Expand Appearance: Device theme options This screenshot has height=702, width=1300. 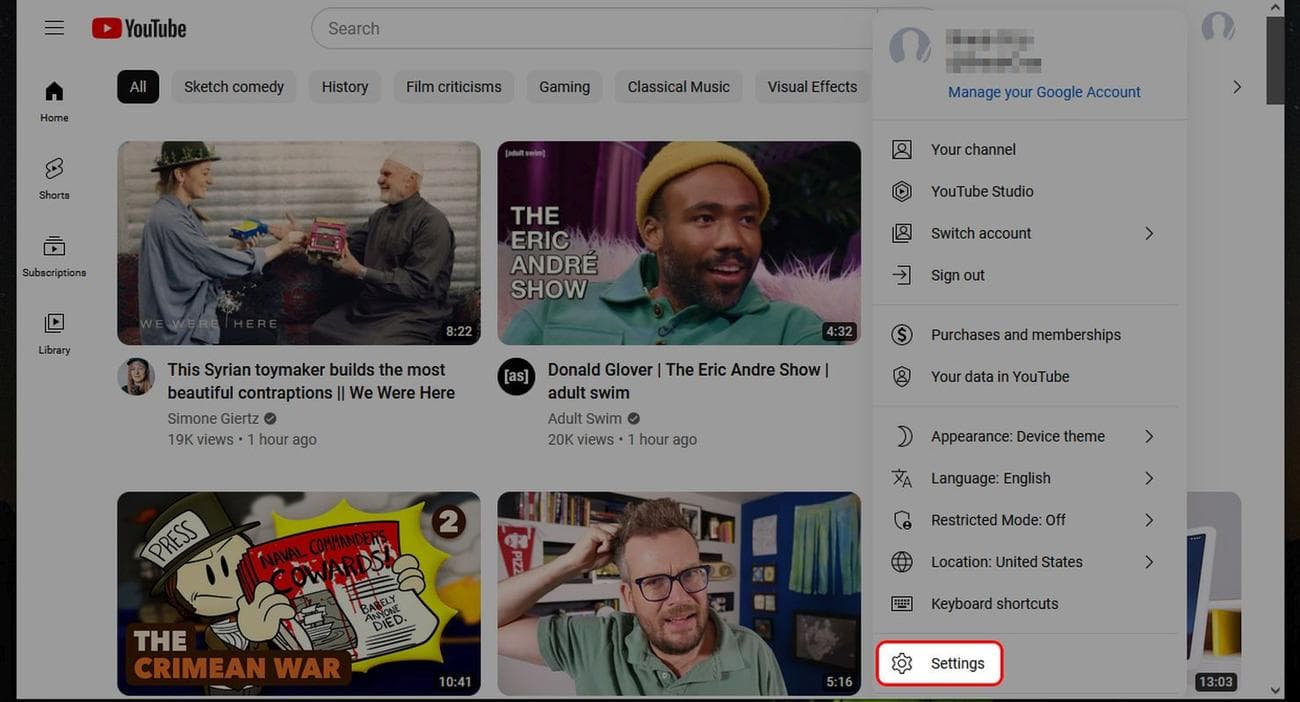[1018, 436]
